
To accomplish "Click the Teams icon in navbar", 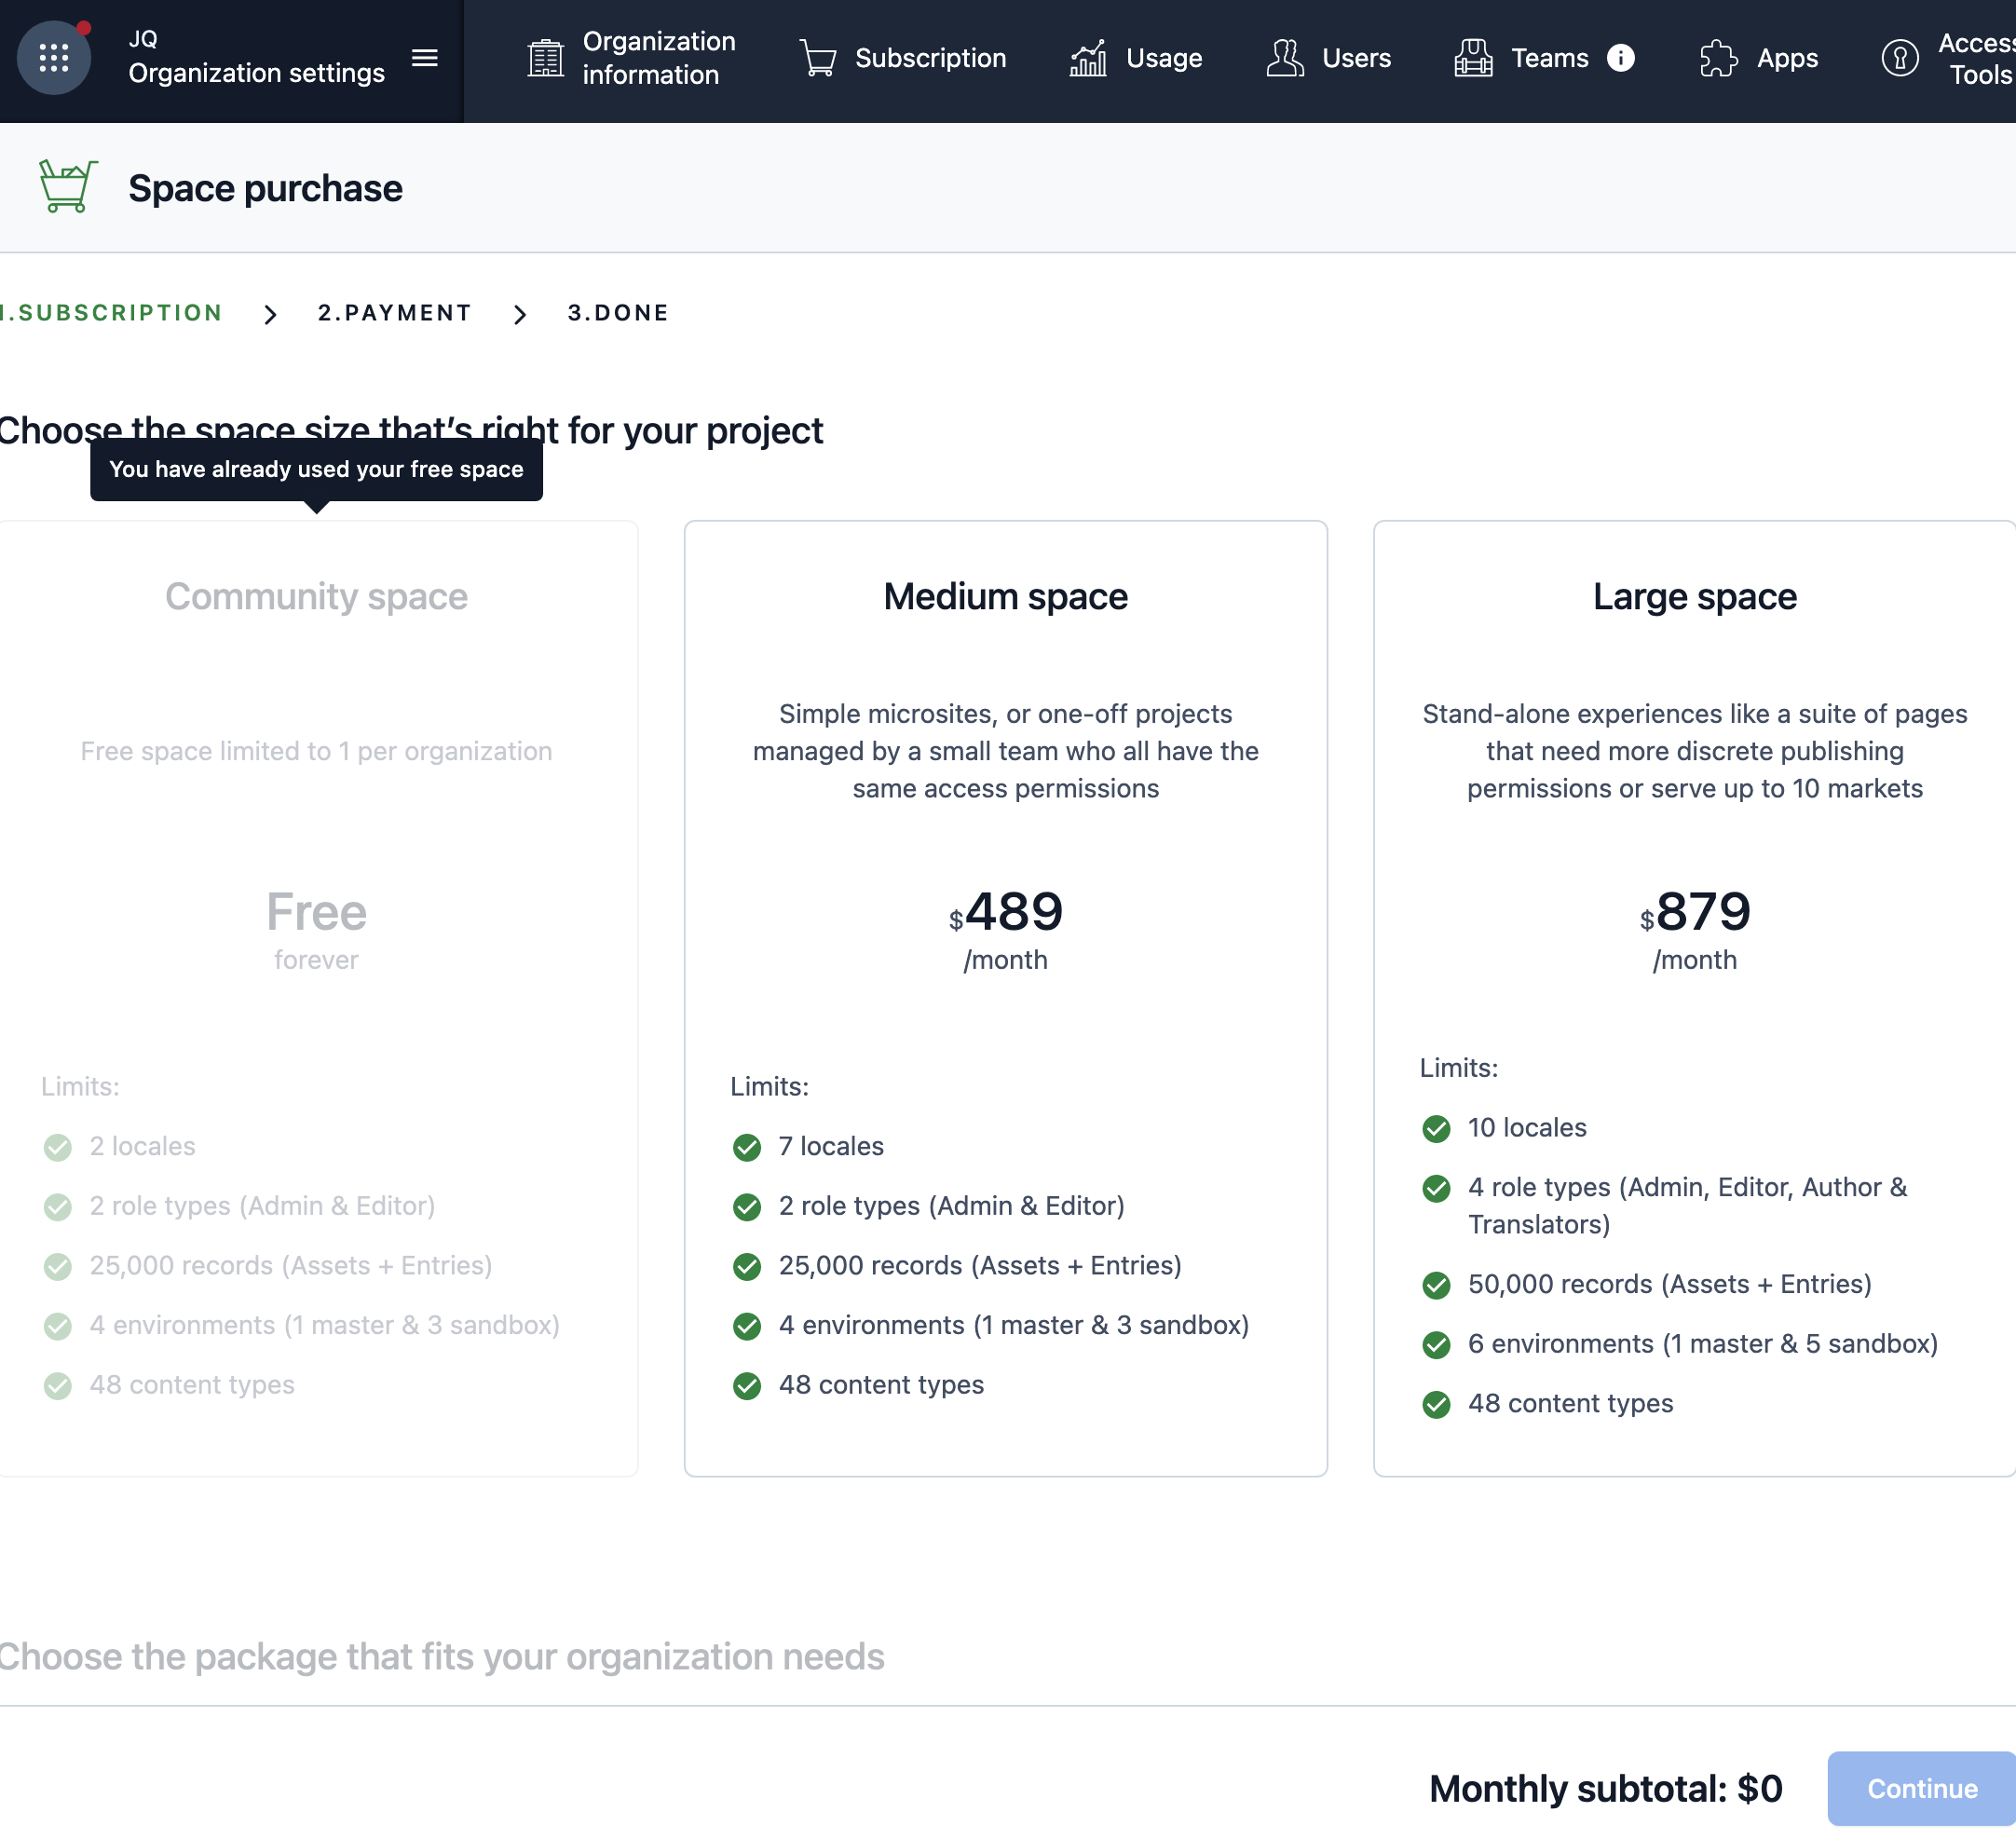I will (x=1473, y=58).
